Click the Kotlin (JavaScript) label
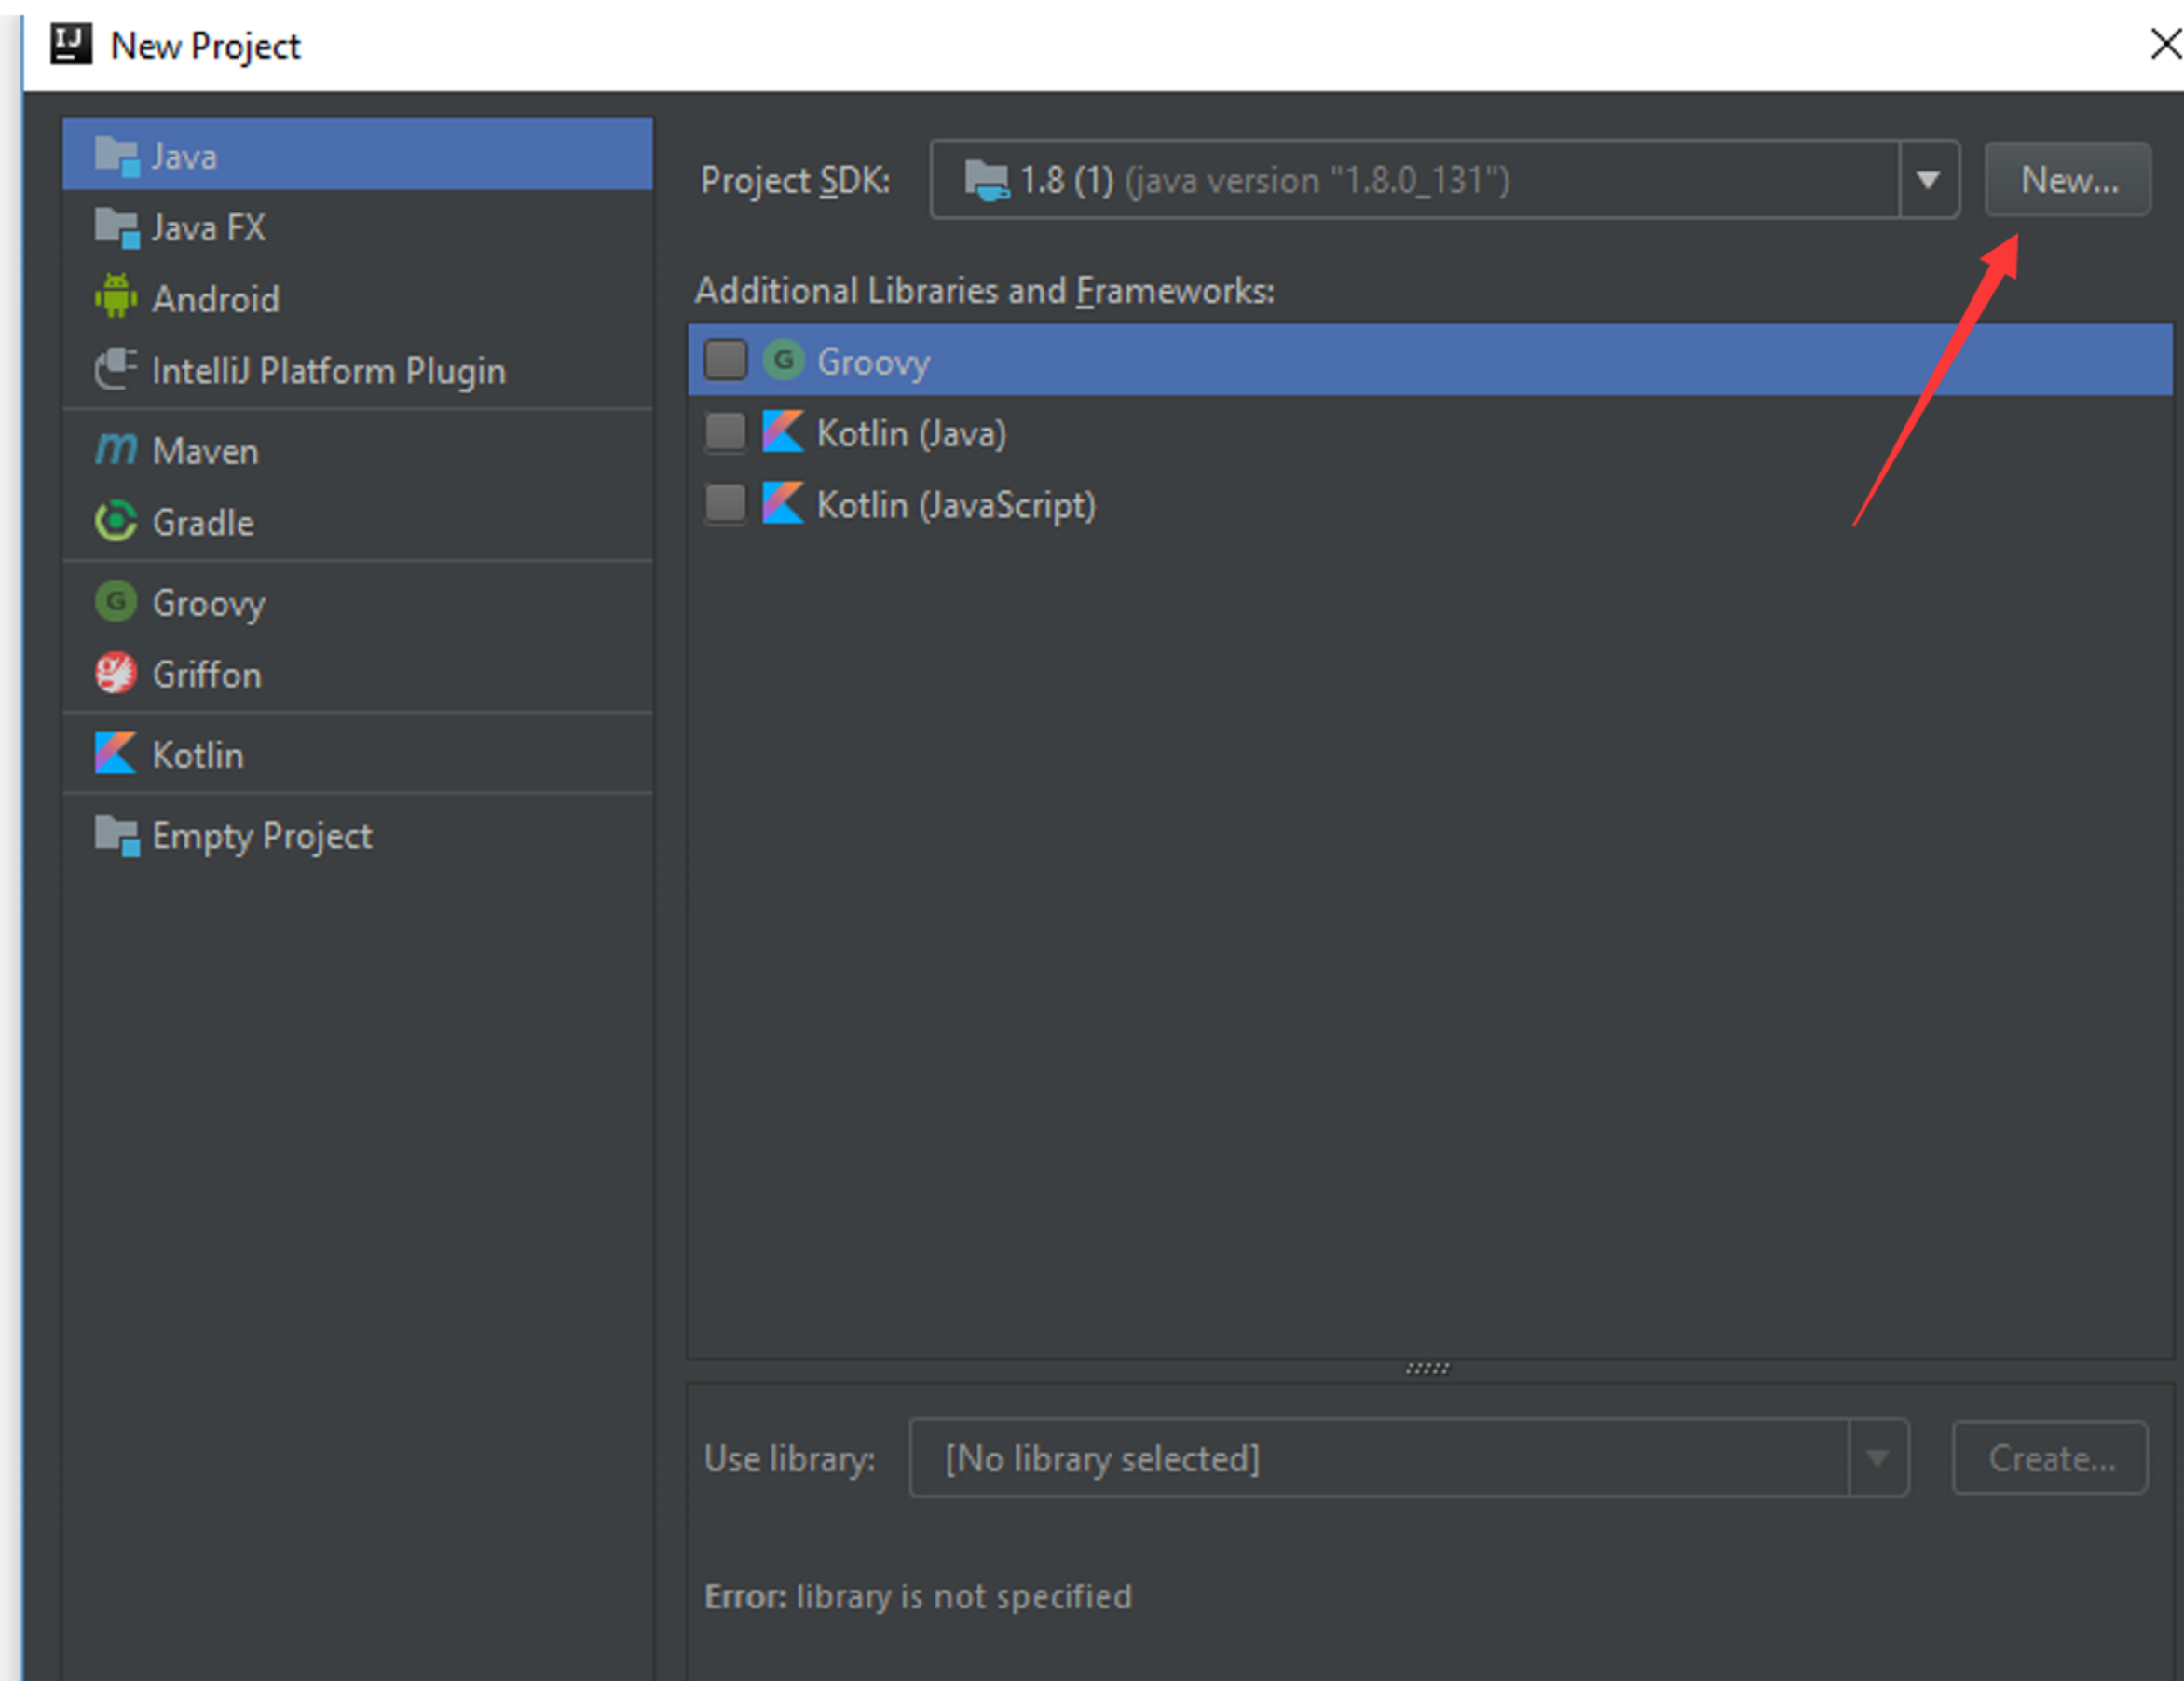Image resolution: width=2184 pixels, height=1681 pixels. click(x=957, y=505)
